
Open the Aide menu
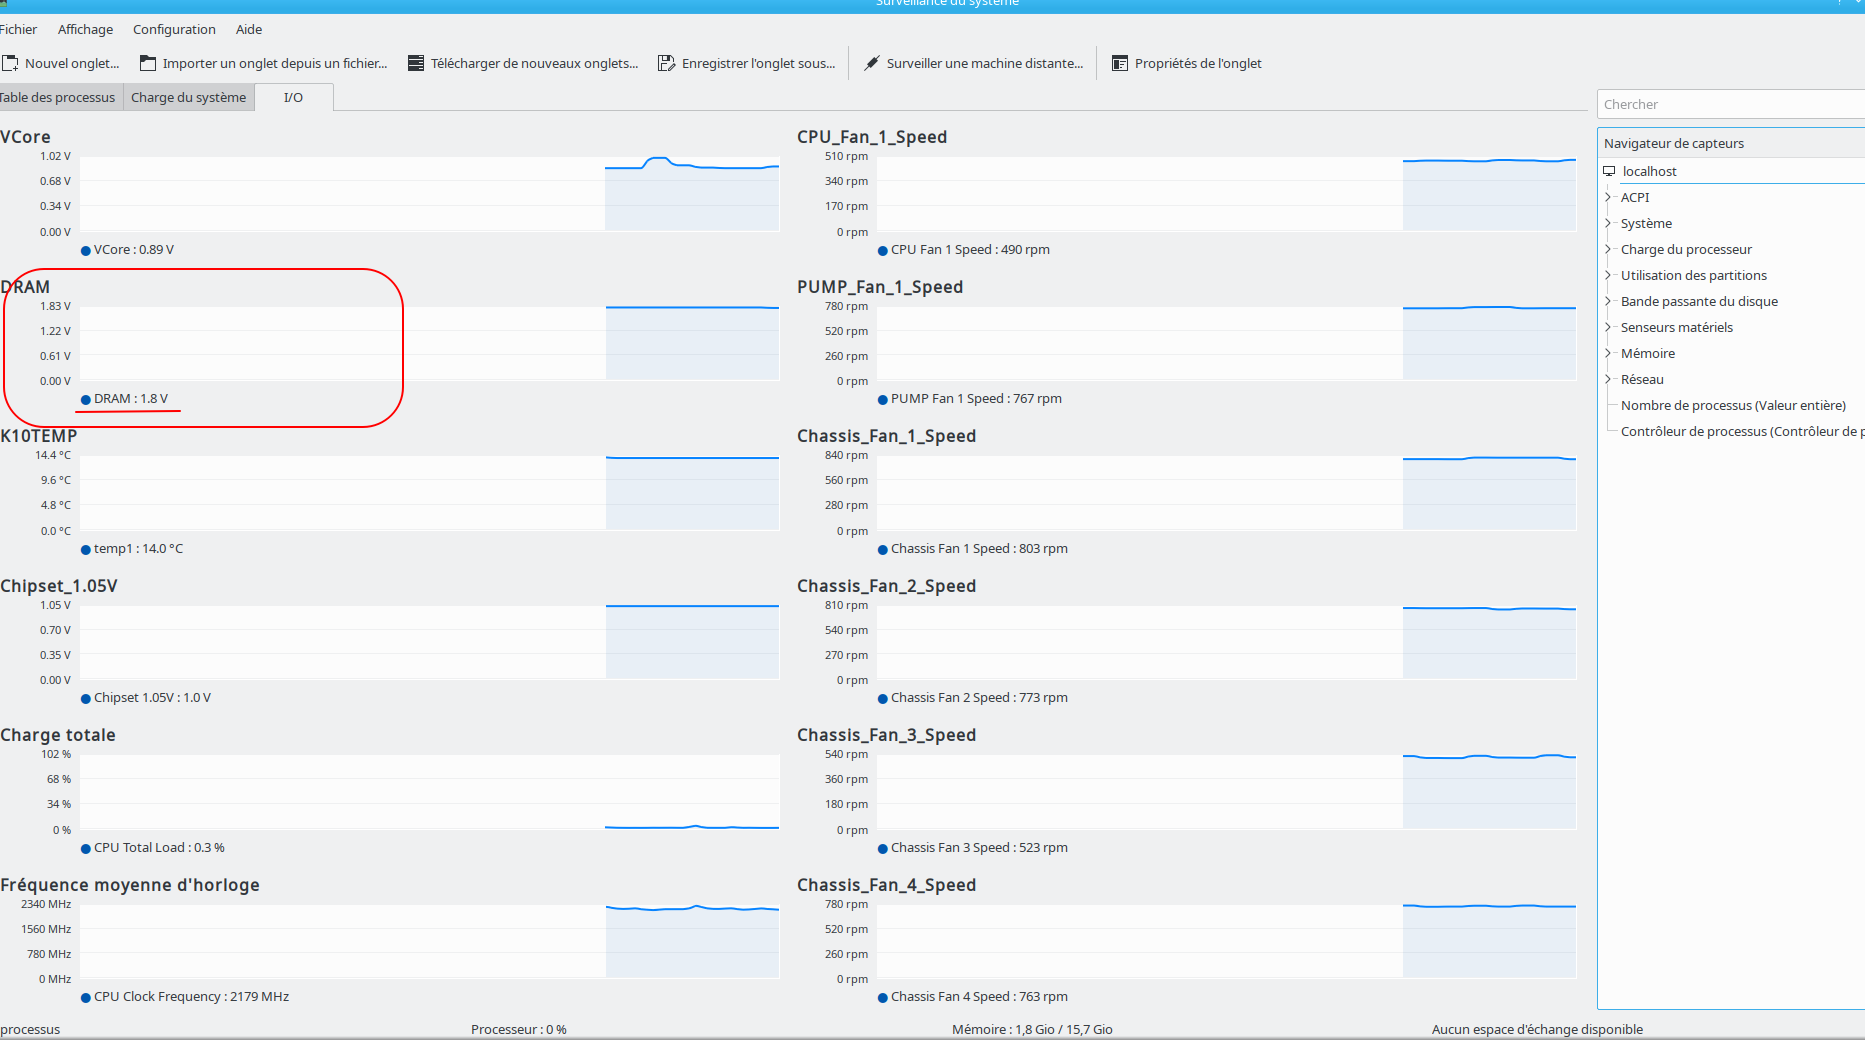click(249, 29)
